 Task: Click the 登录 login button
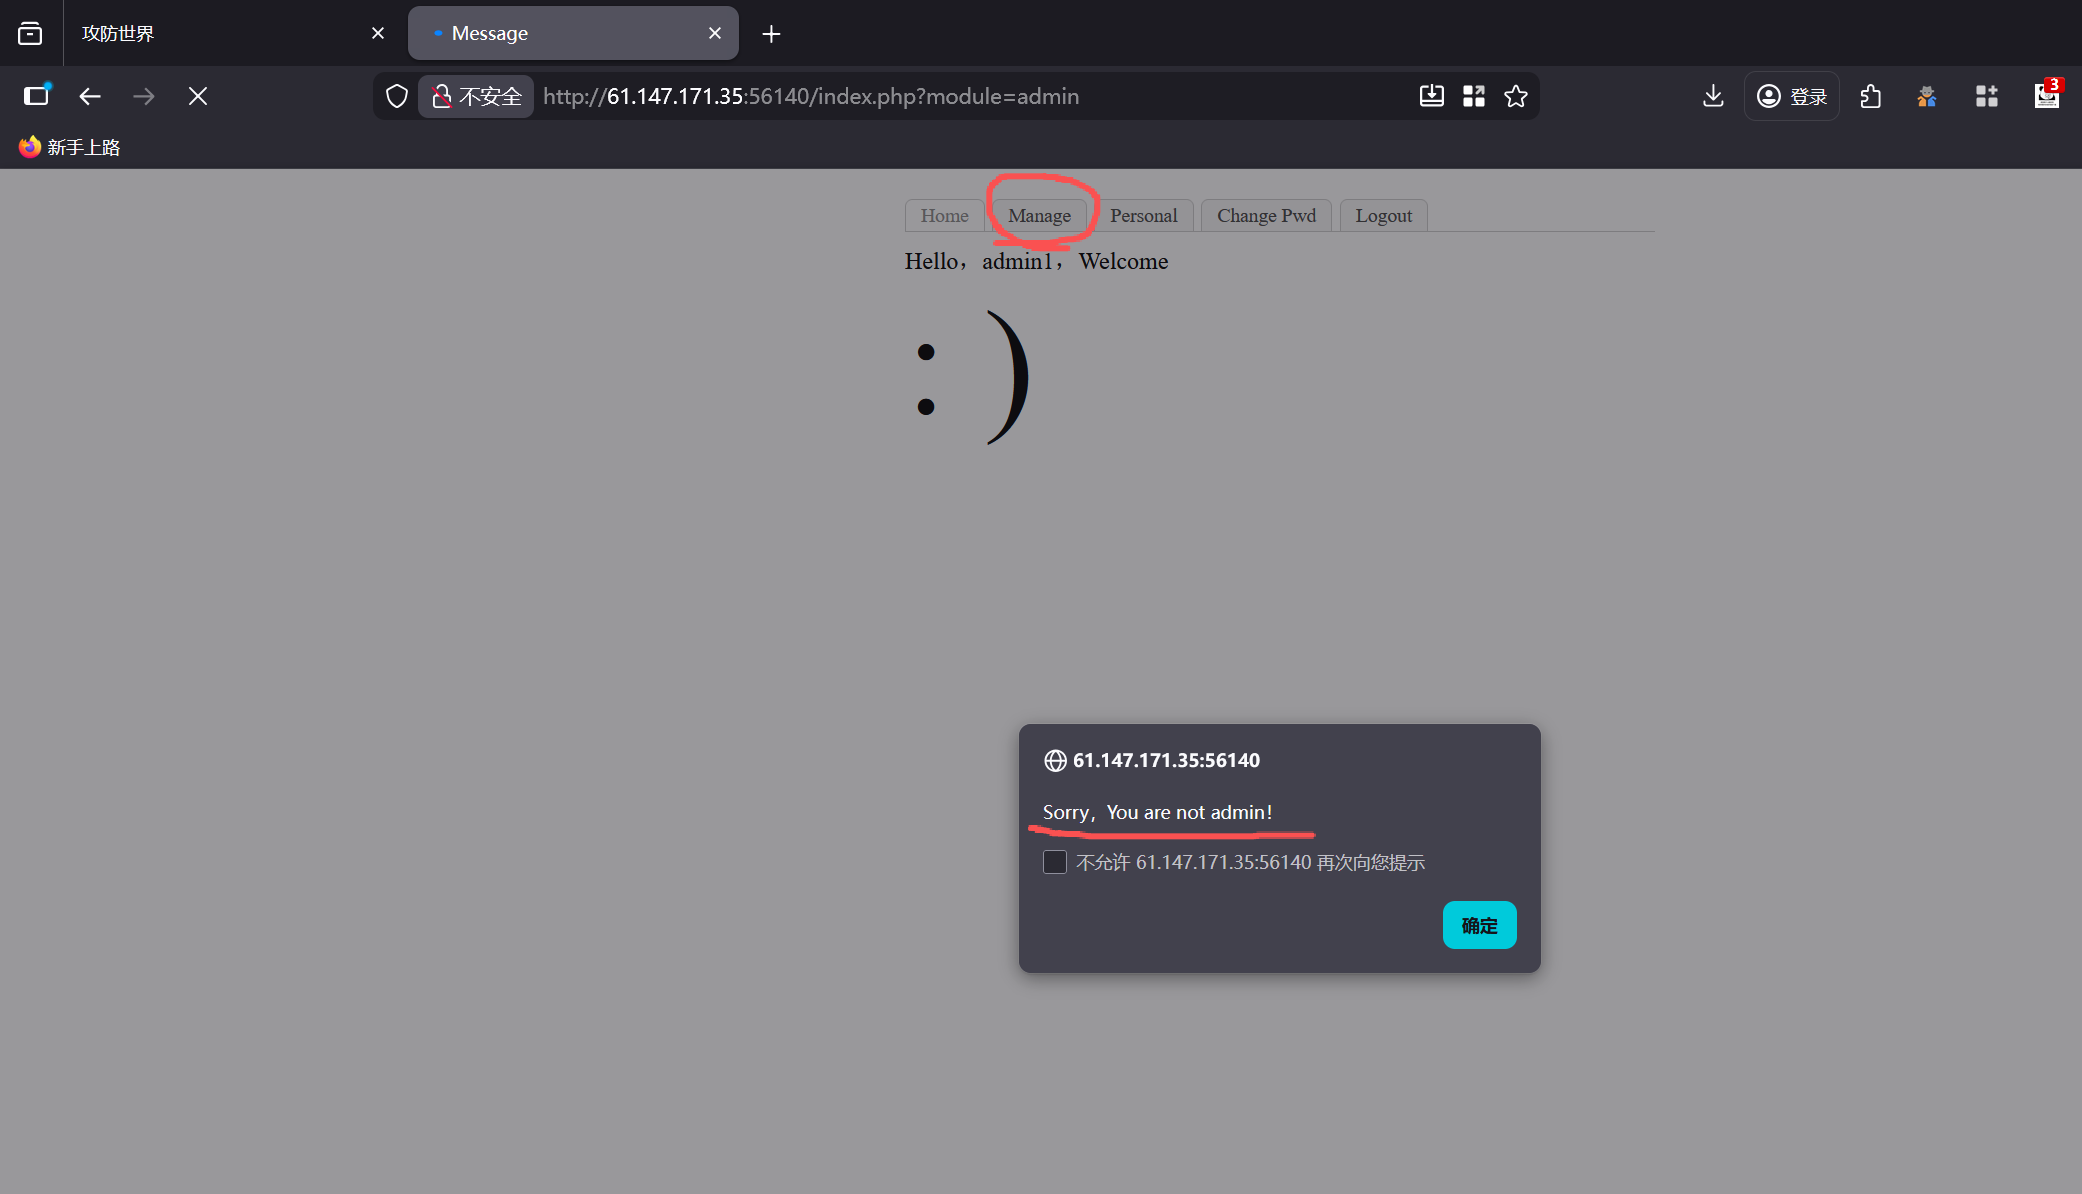tap(1792, 96)
